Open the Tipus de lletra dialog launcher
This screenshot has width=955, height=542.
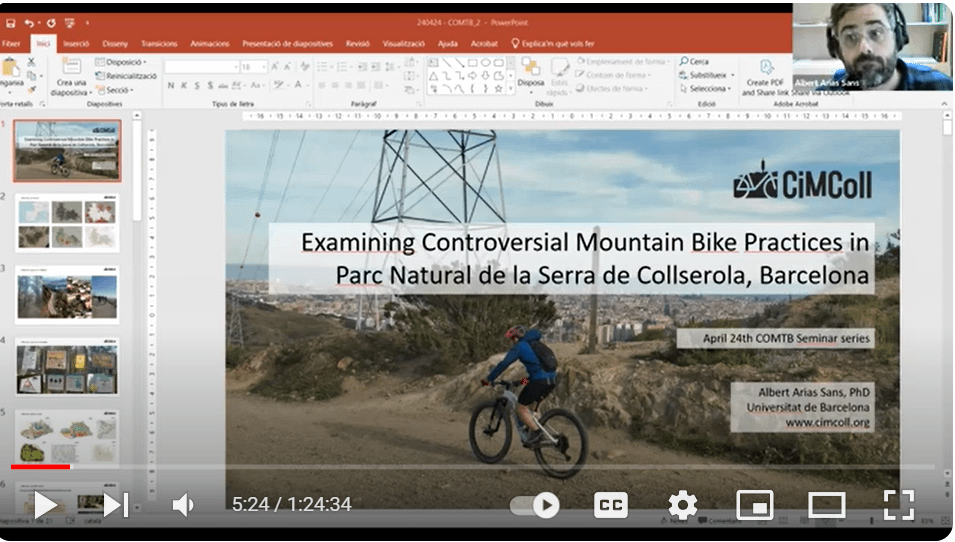point(308,104)
